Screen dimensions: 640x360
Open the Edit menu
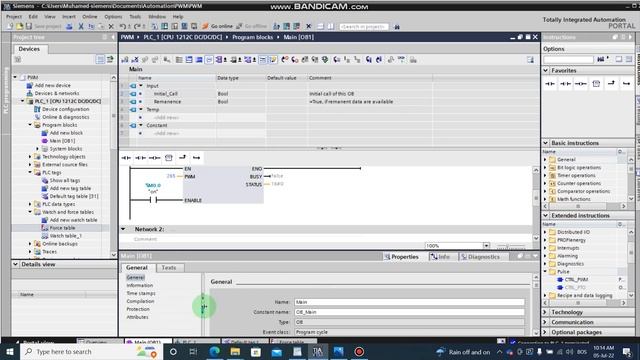tap(33, 17)
